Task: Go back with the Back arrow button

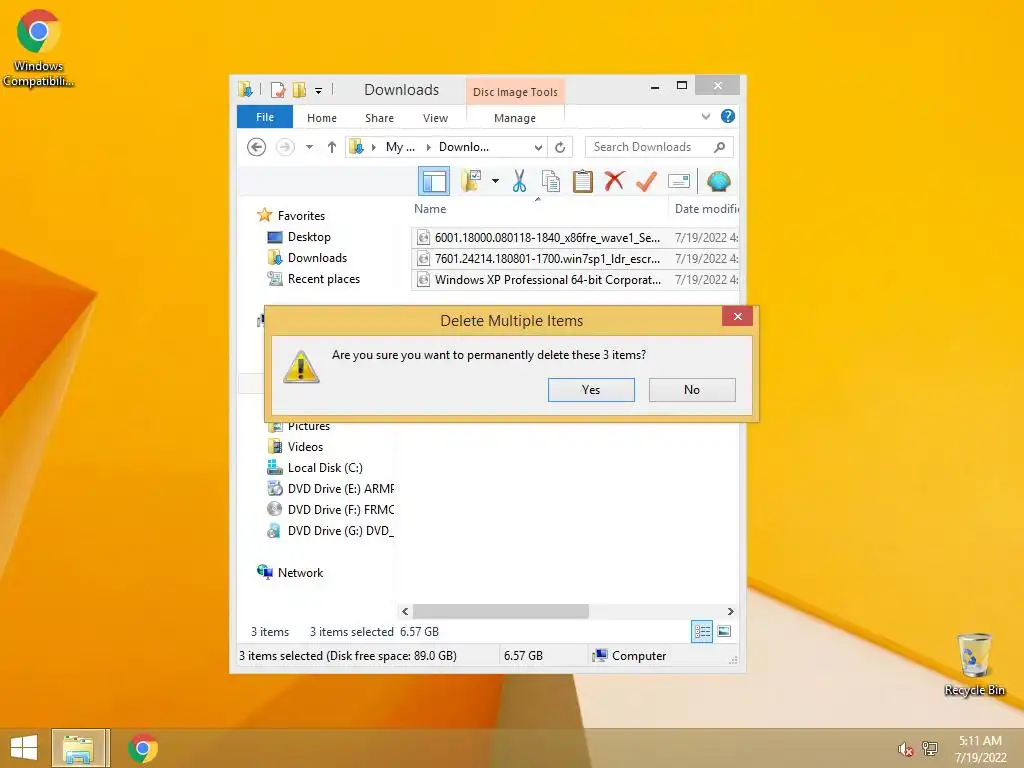Action: (x=257, y=147)
